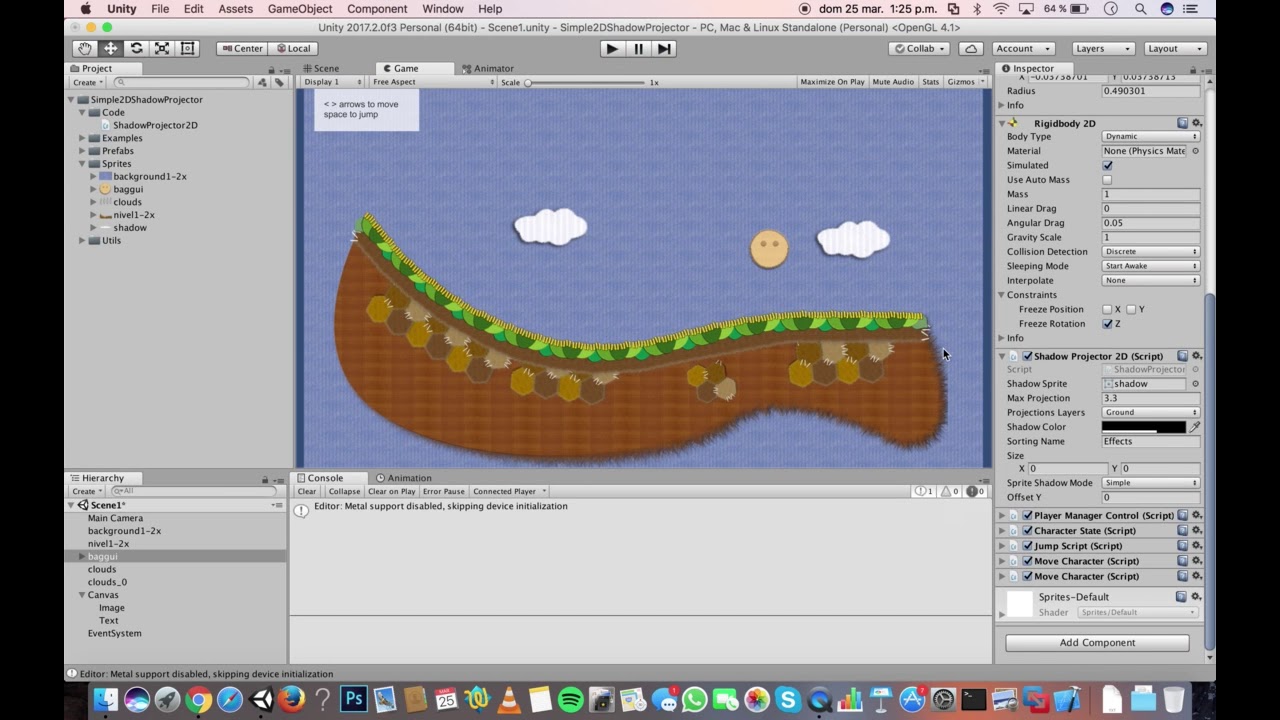This screenshot has width=1280, height=720.
Task: Enable Use Auto Mass checkbox
Action: click(x=1107, y=180)
